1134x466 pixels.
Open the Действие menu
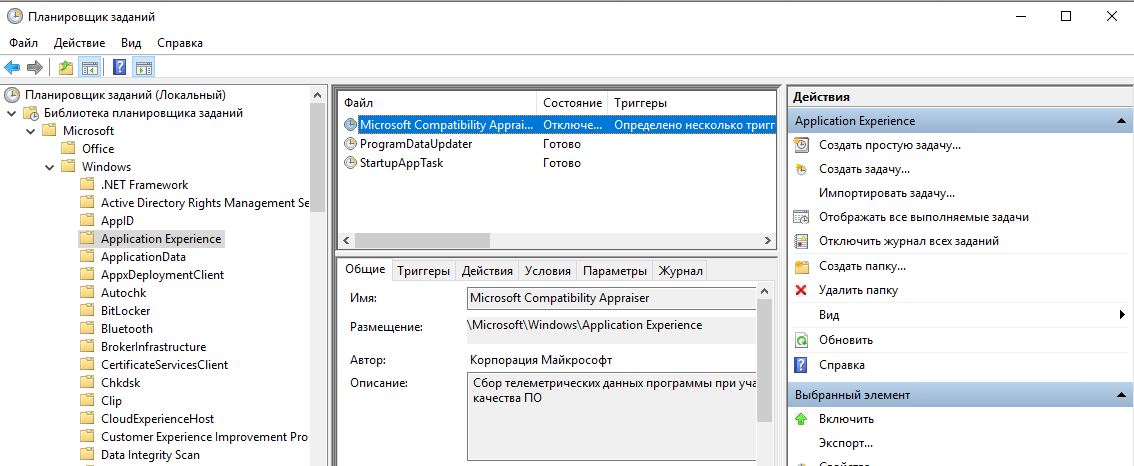pyautogui.click(x=80, y=43)
